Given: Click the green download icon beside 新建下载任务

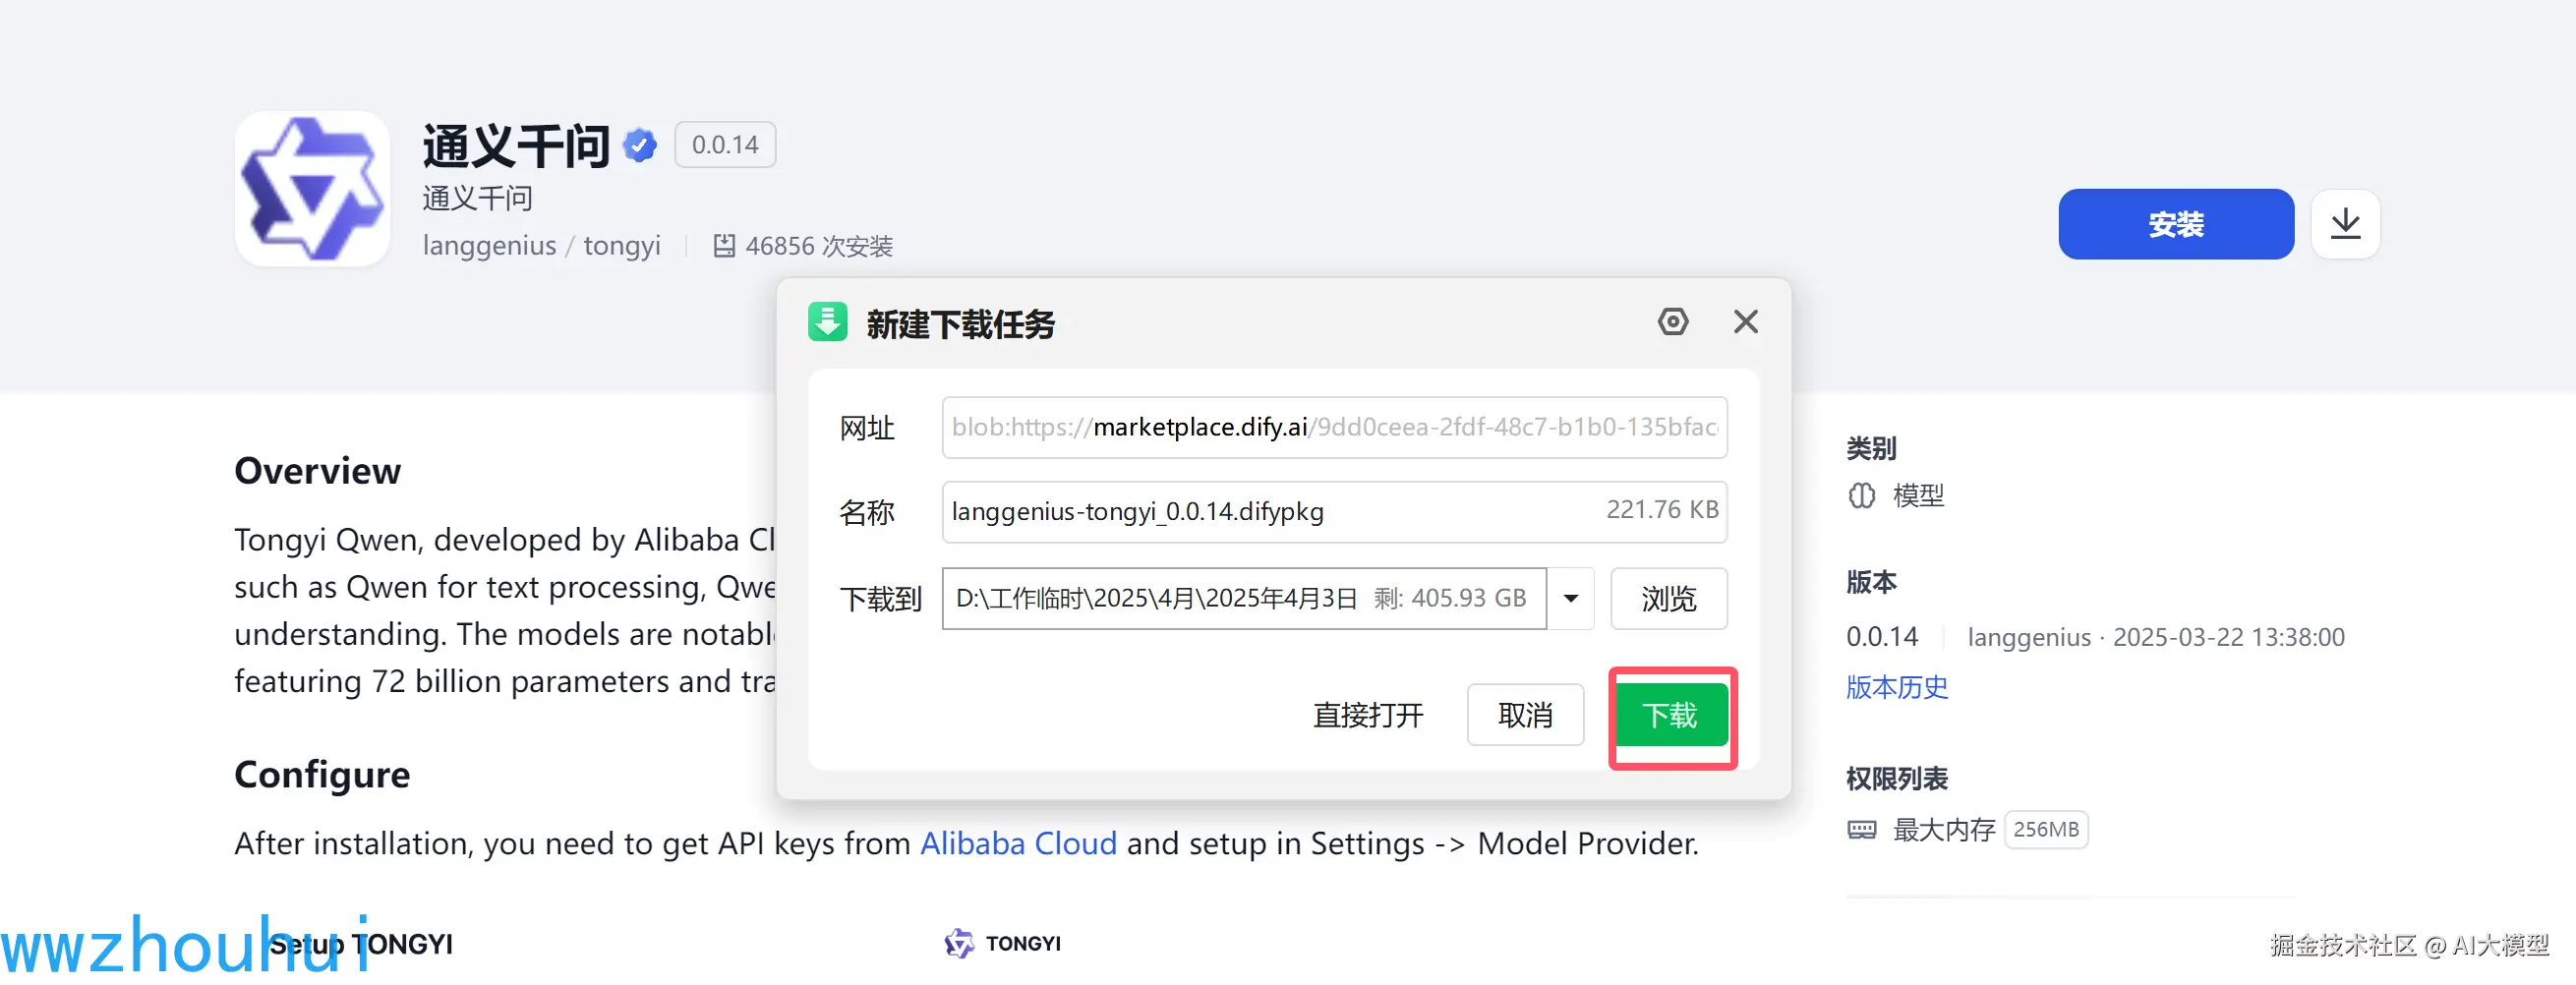Looking at the screenshot, I should coord(828,322).
